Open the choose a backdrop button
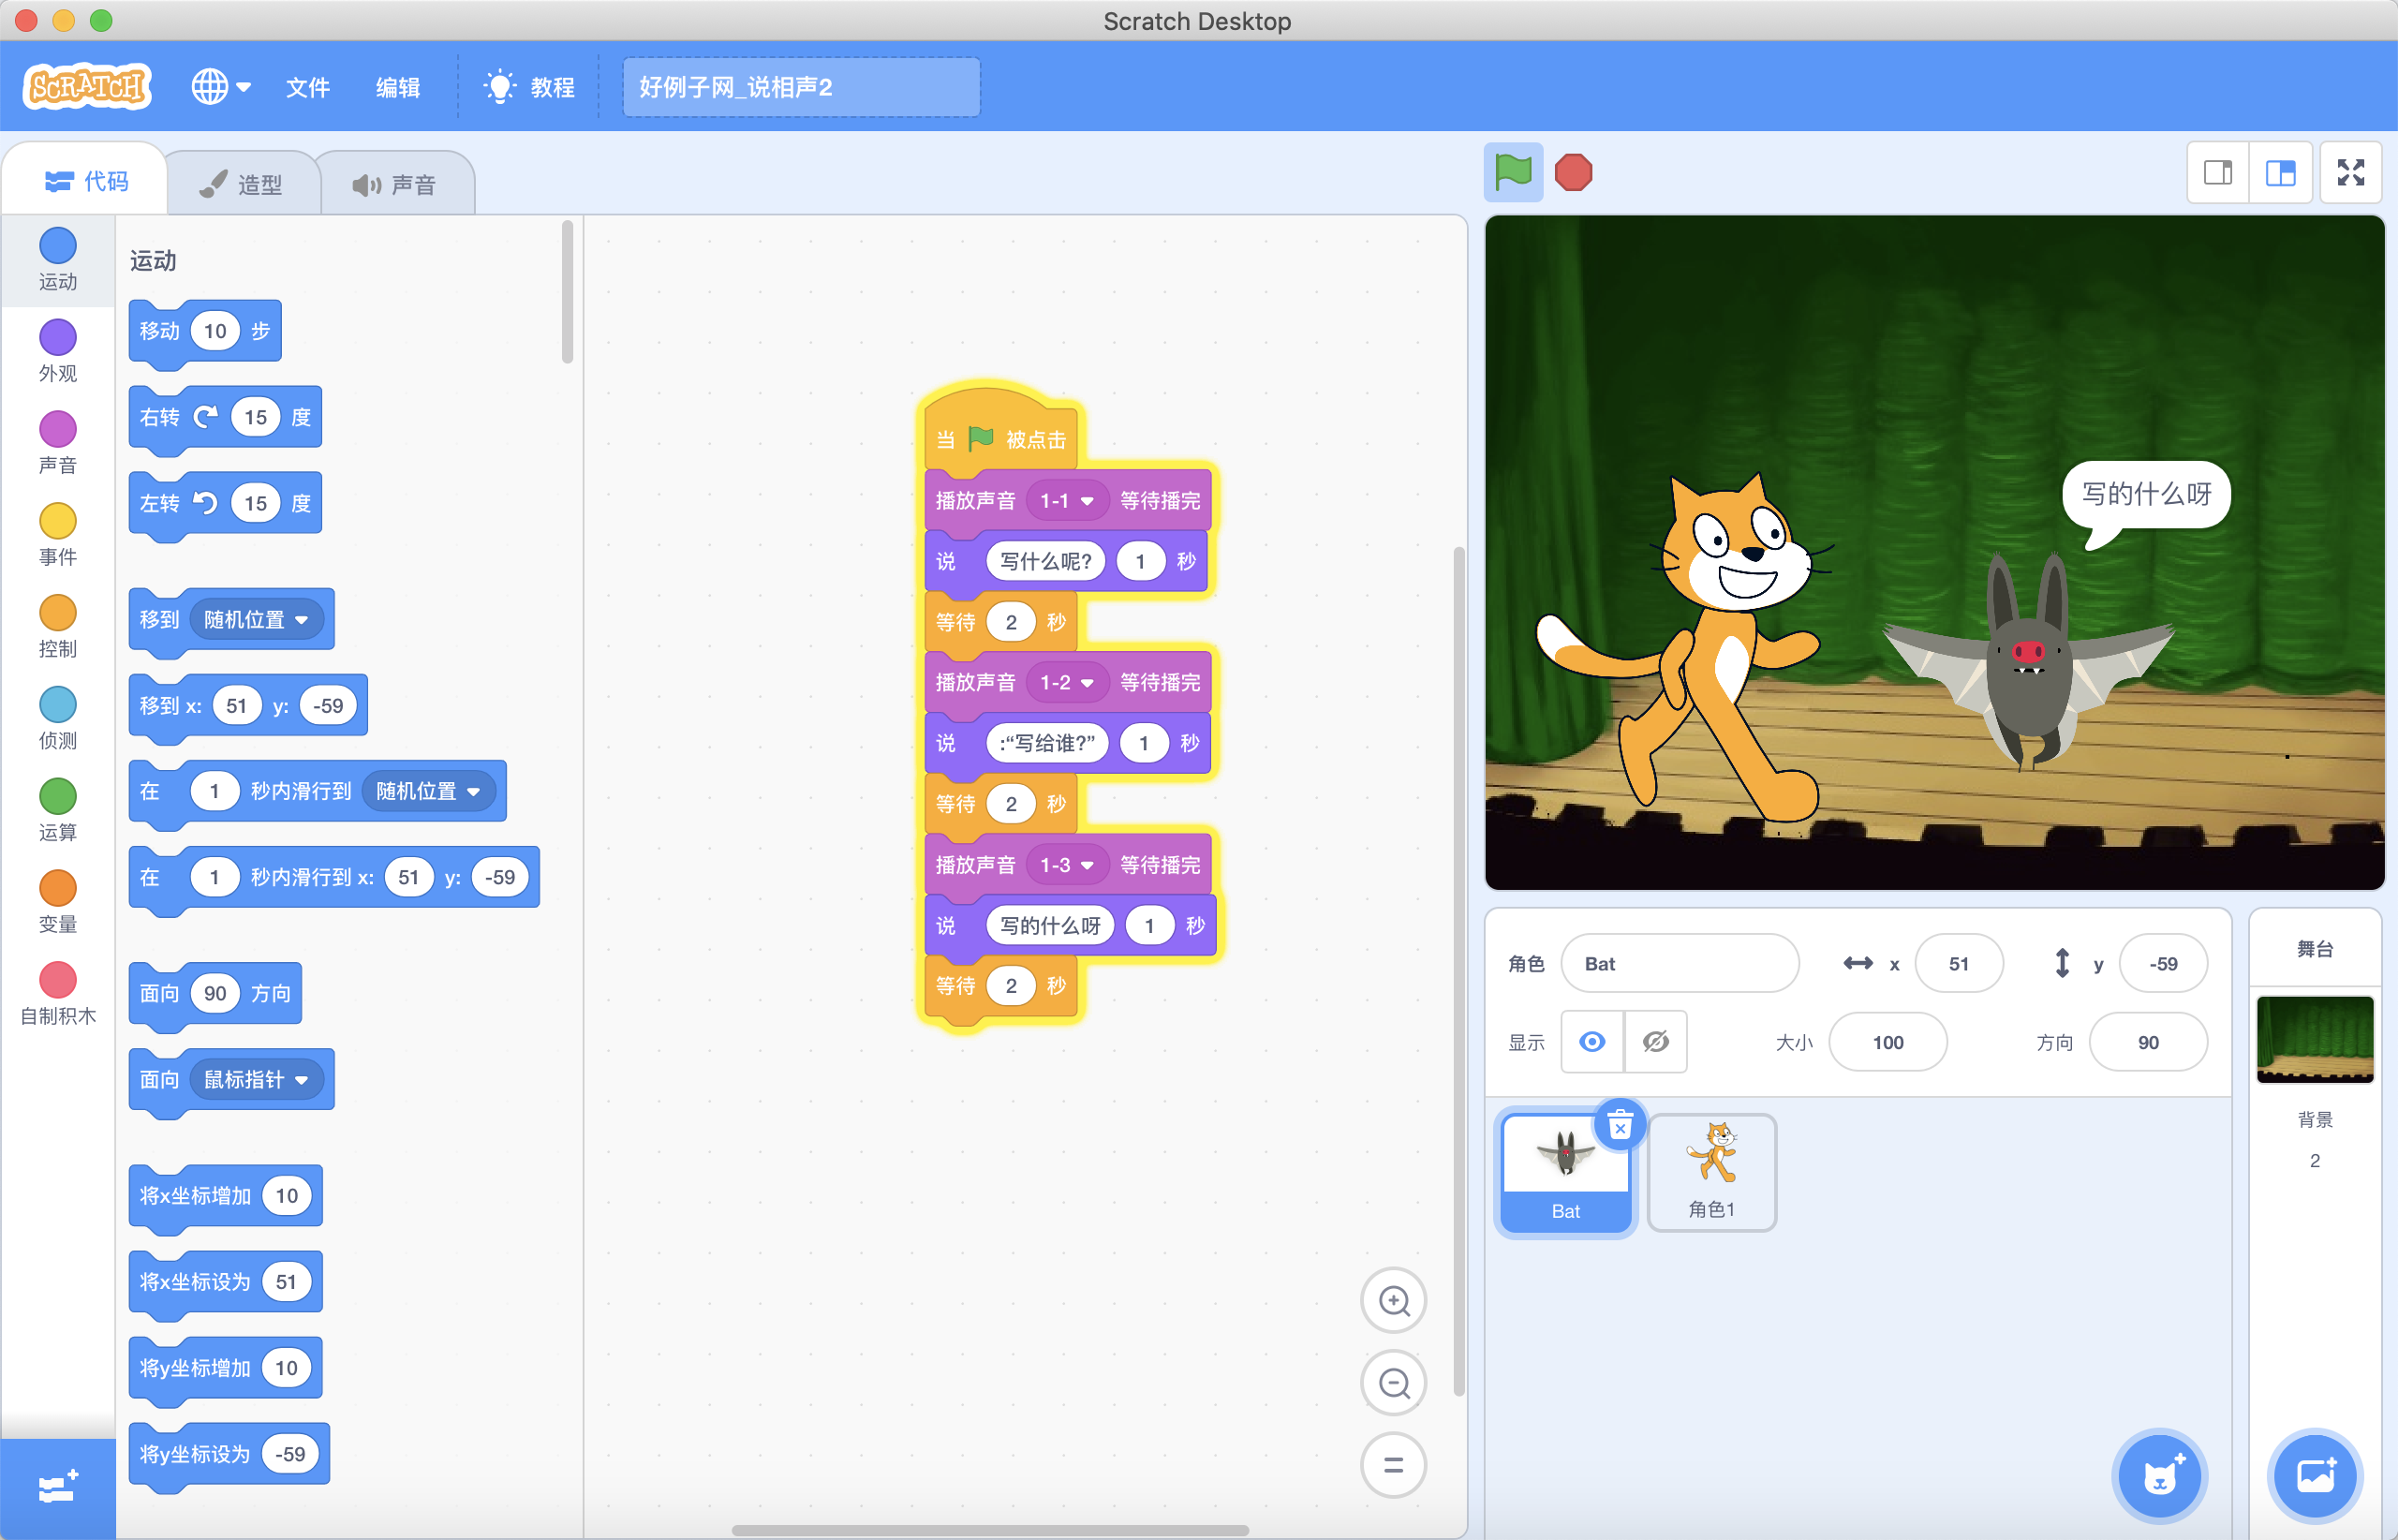2398x1540 pixels. (x=2315, y=1476)
